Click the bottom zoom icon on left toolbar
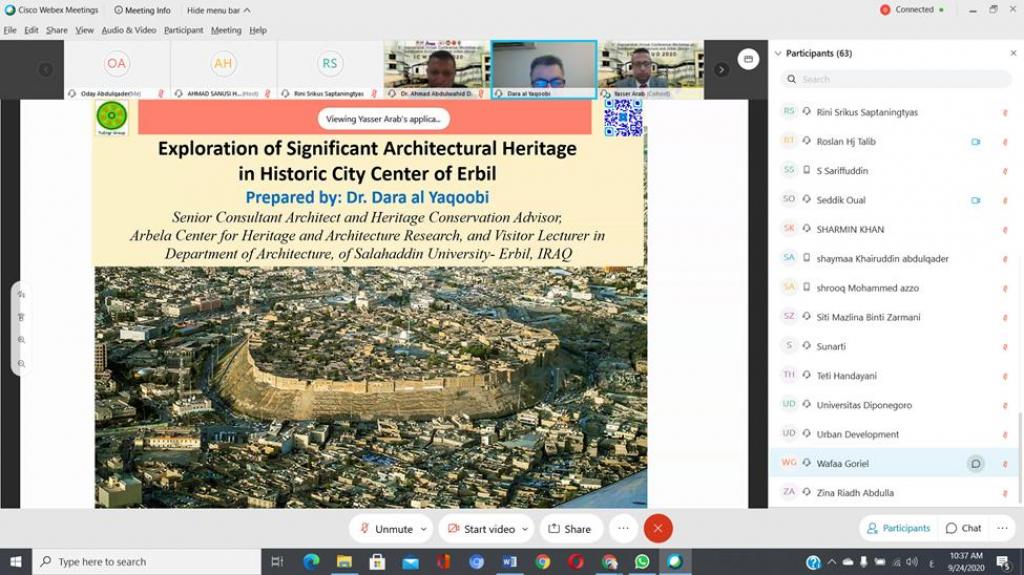Viewport: 1024px width, 575px height. click(21, 362)
